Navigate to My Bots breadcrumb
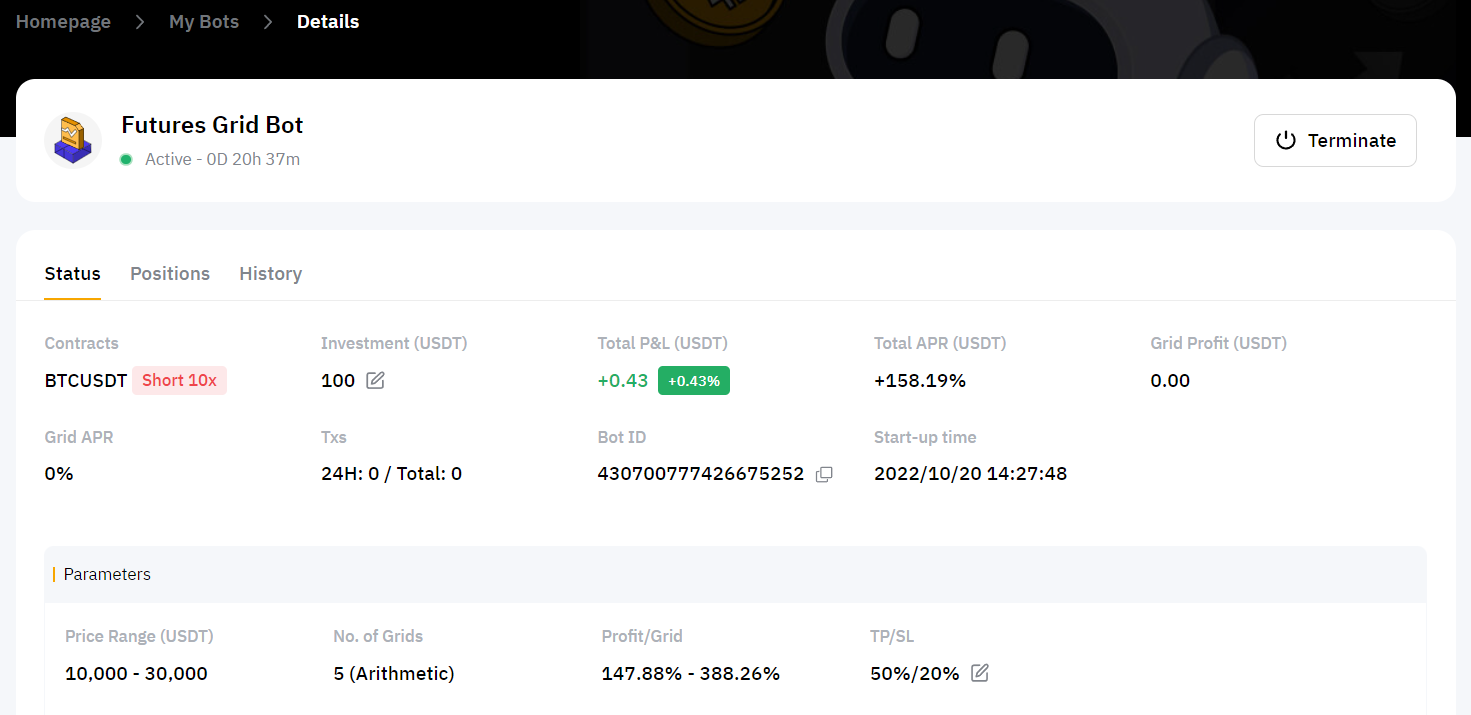Screen dimensions: 1471x715 tap(204, 22)
